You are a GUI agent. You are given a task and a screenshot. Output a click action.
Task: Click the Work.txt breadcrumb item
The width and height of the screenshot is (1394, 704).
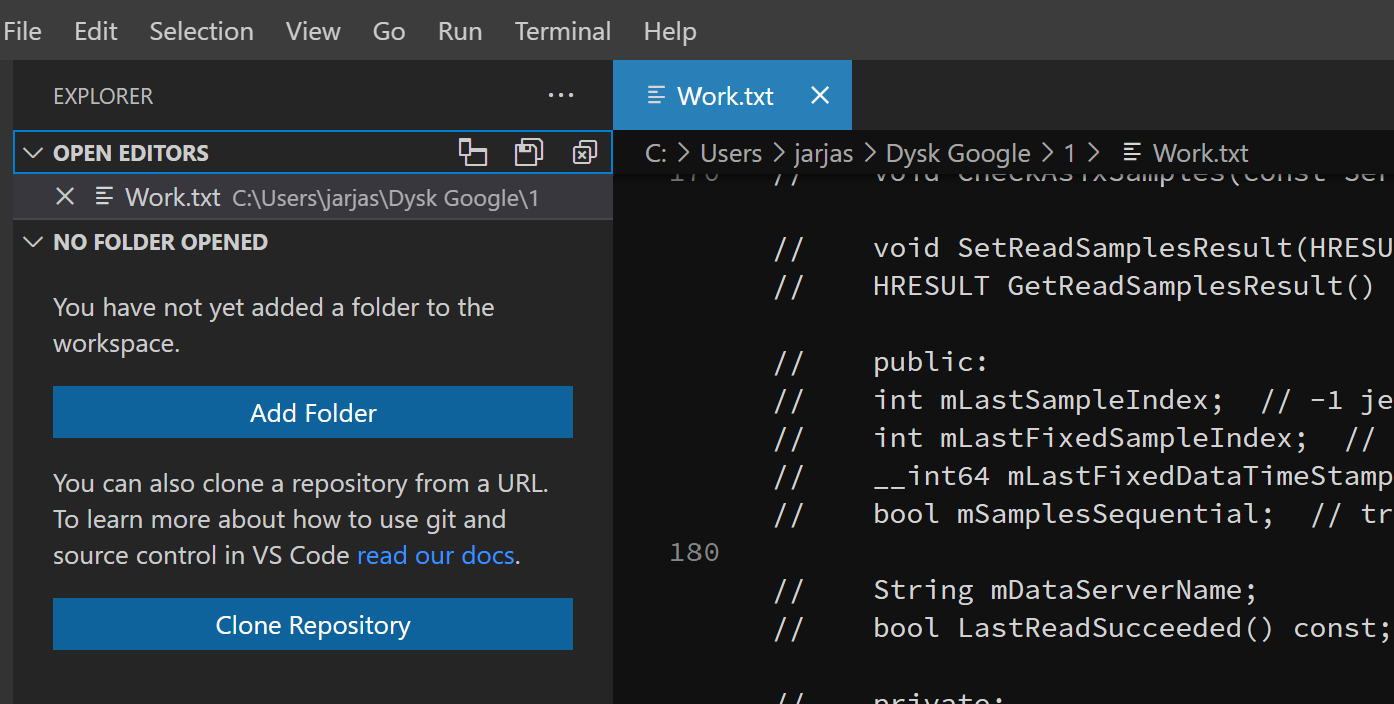click(1199, 153)
